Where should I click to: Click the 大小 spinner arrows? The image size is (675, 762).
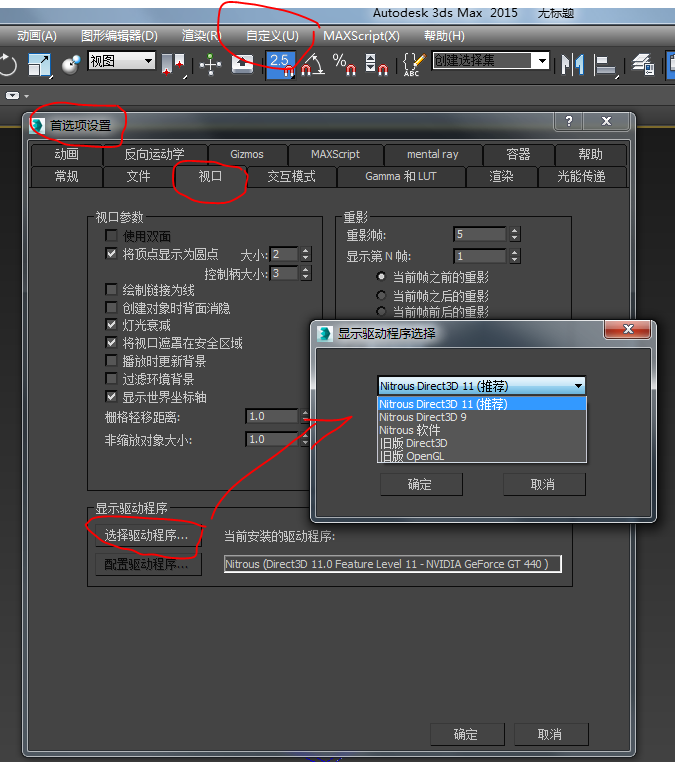(305, 254)
